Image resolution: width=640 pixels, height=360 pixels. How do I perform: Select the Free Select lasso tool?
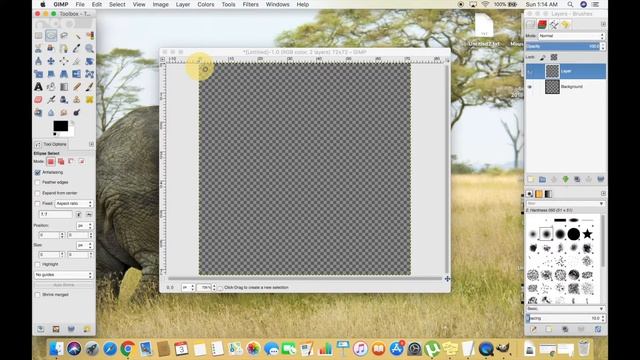(64, 36)
